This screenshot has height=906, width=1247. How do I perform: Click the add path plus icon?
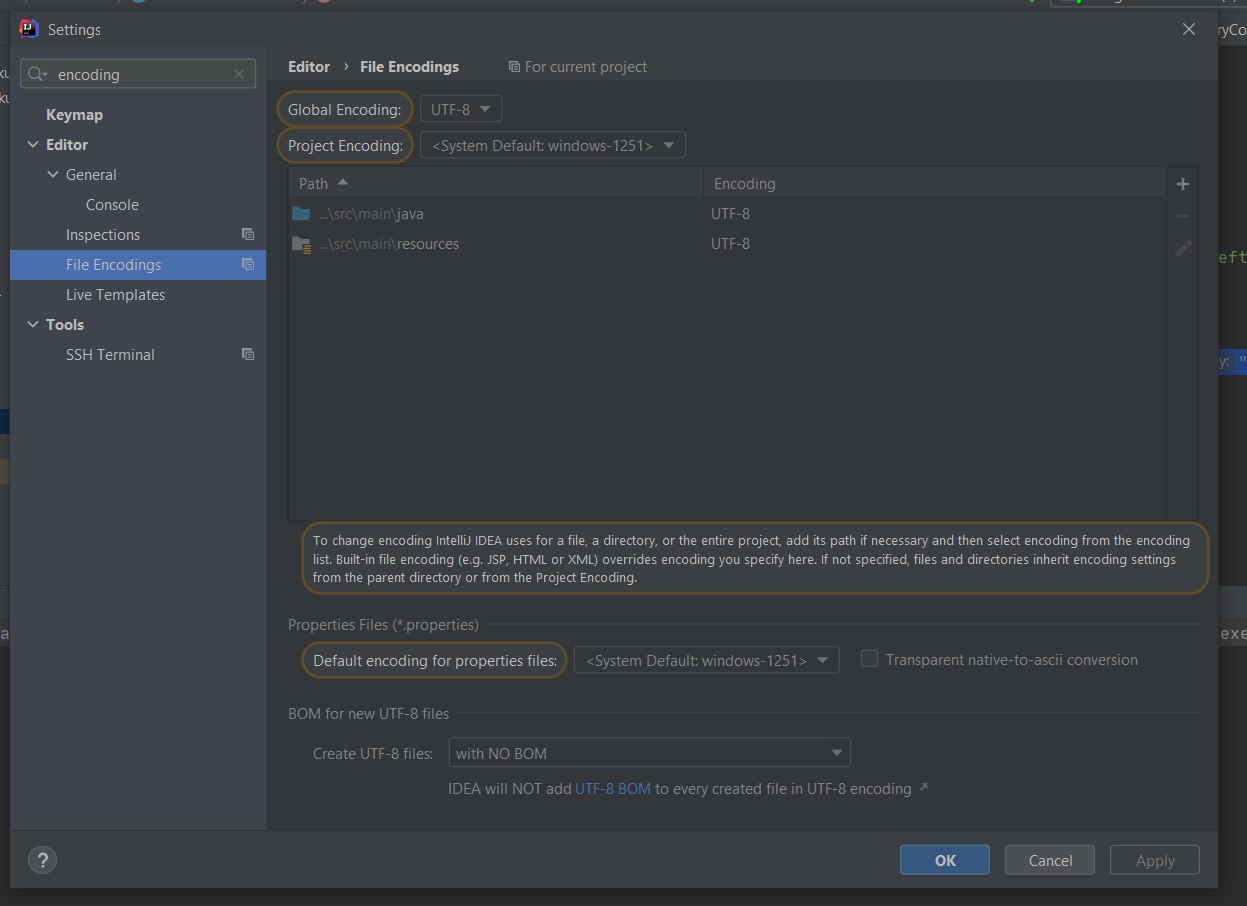pyautogui.click(x=1183, y=184)
